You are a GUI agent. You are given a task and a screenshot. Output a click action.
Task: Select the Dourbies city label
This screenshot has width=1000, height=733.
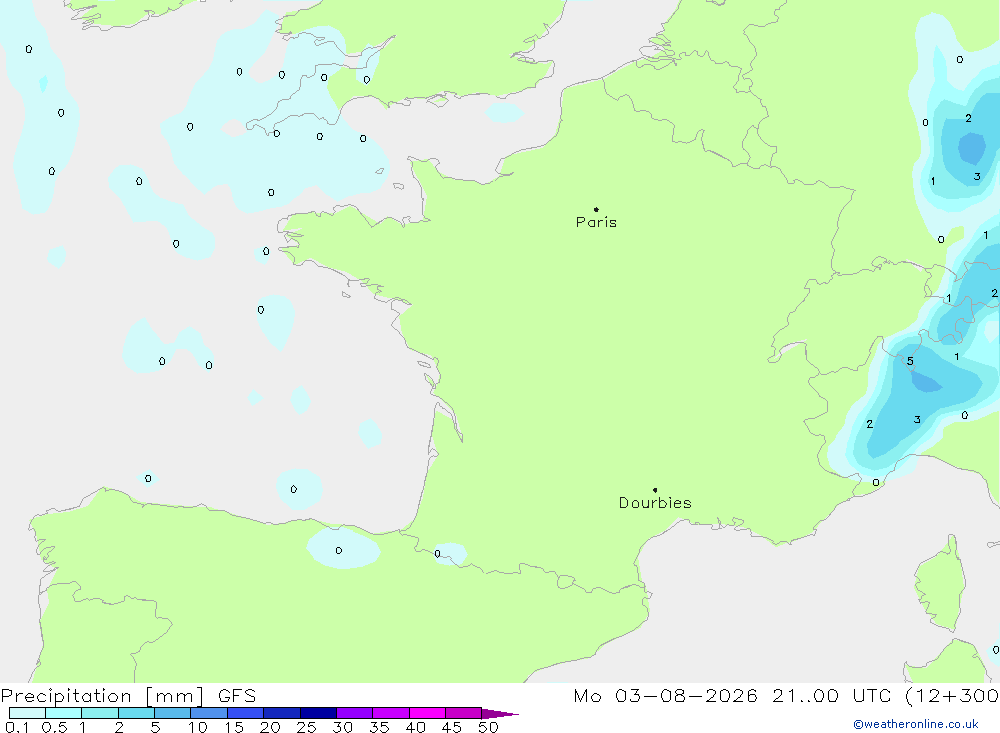[x=655, y=503]
